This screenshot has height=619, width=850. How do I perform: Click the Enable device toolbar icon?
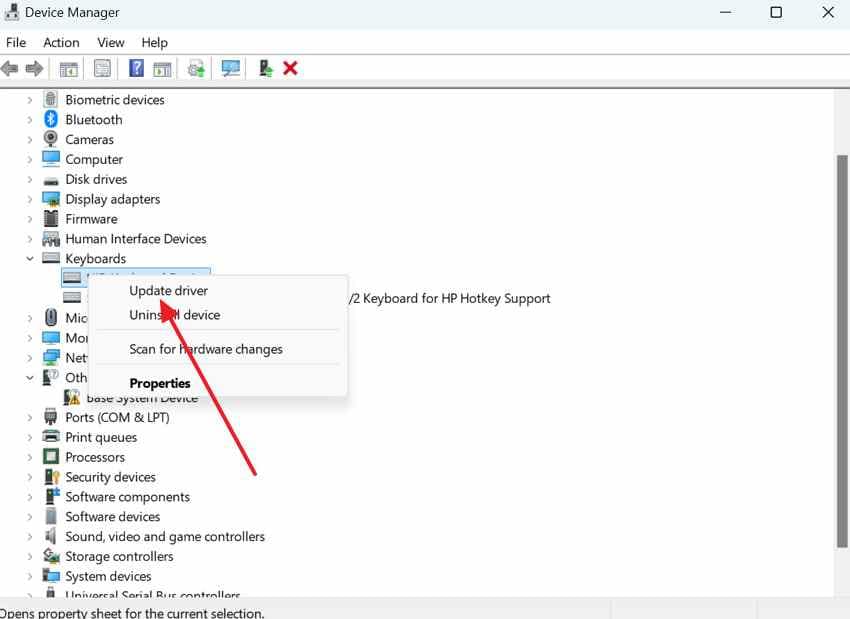click(266, 68)
